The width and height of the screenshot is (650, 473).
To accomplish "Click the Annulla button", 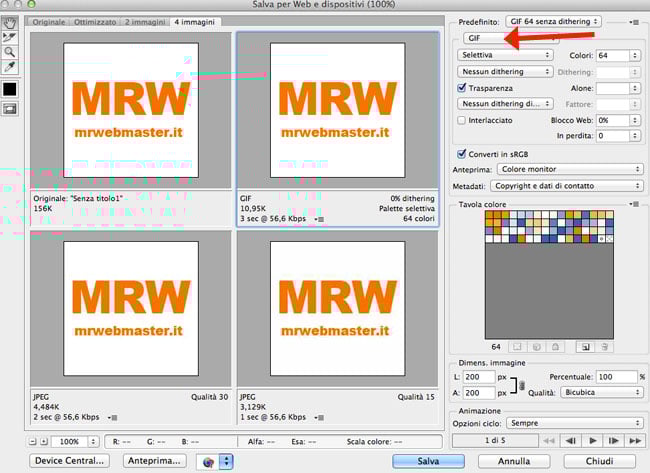I will click(x=515, y=461).
